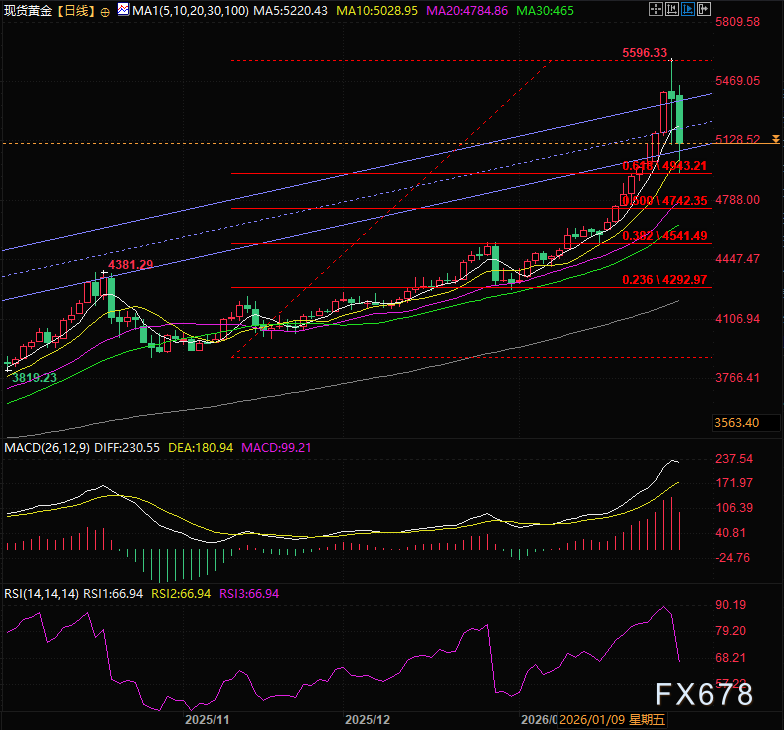
Task: Click the 0.236 Fibonacci level at 4292.97
Action: [x=665, y=279]
